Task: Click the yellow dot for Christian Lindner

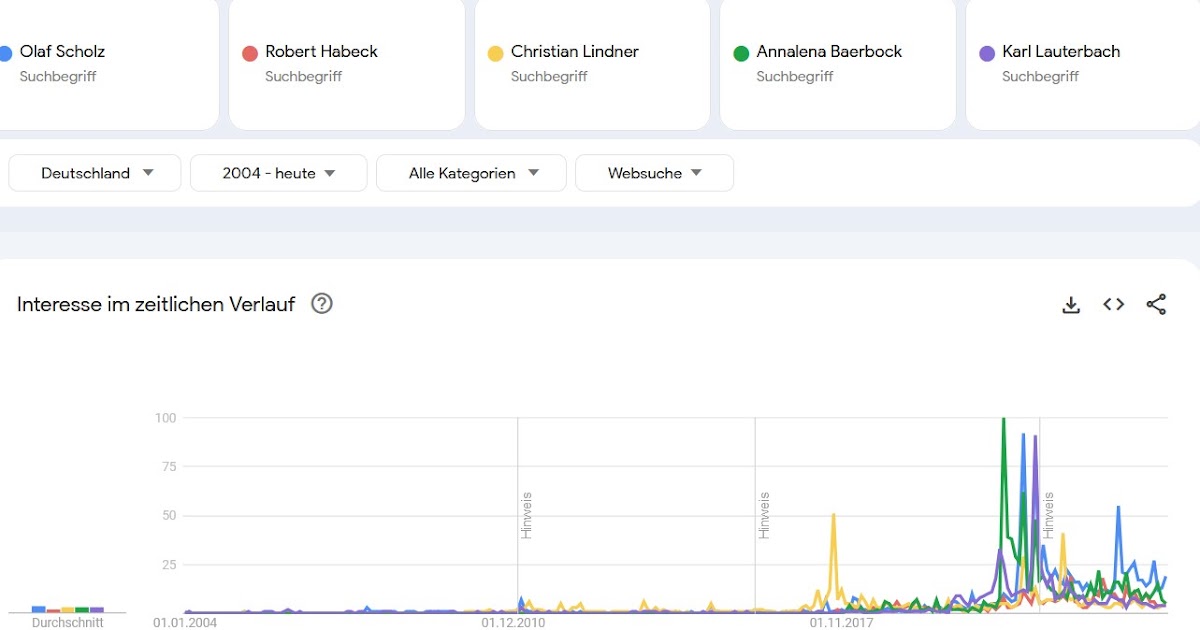Action: tap(495, 53)
